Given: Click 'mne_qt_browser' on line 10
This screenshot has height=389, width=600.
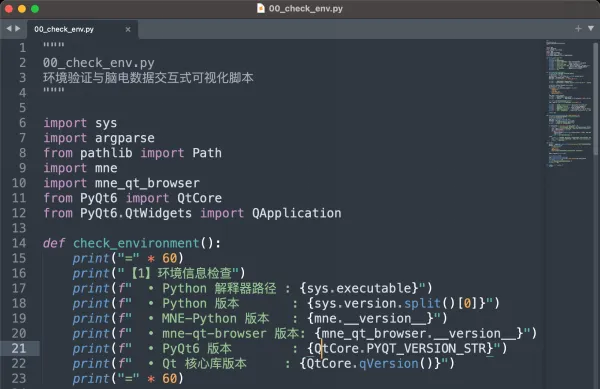Looking at the screenshot, I should point(147,183).
